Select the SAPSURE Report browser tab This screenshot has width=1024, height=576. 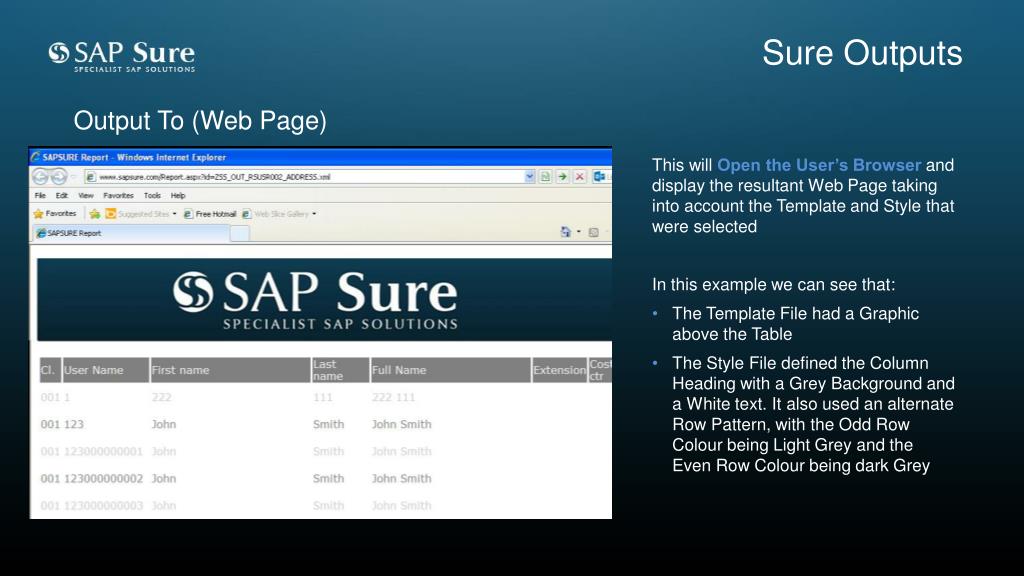click(x=131, y=233)
